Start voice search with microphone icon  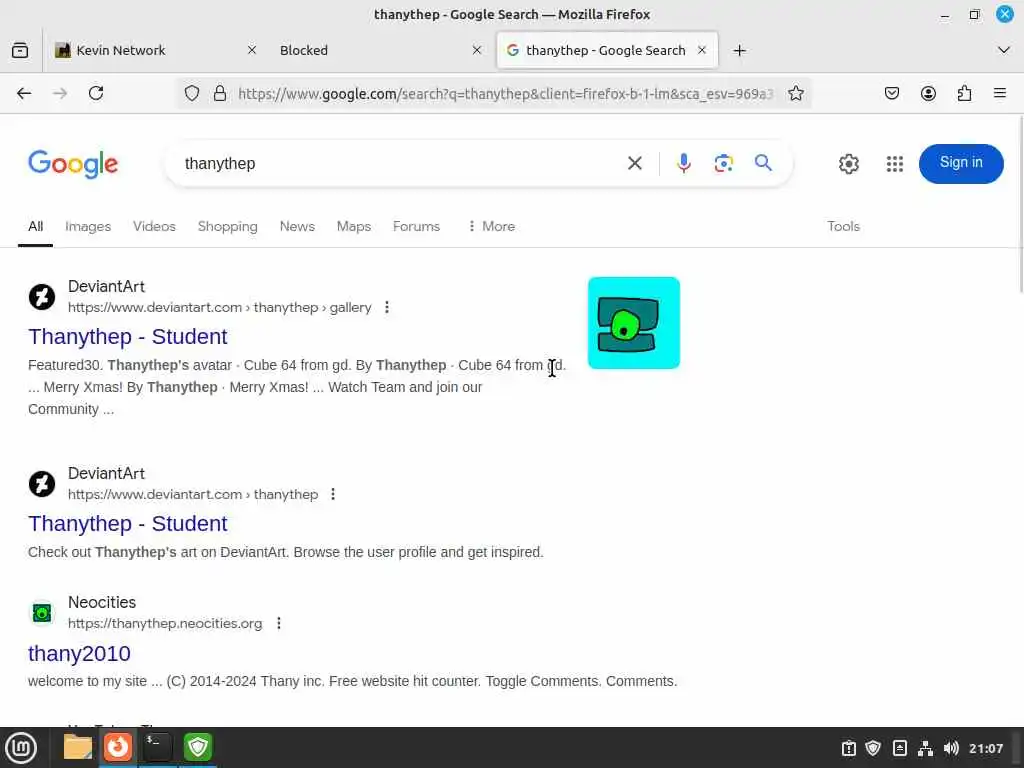684,163
